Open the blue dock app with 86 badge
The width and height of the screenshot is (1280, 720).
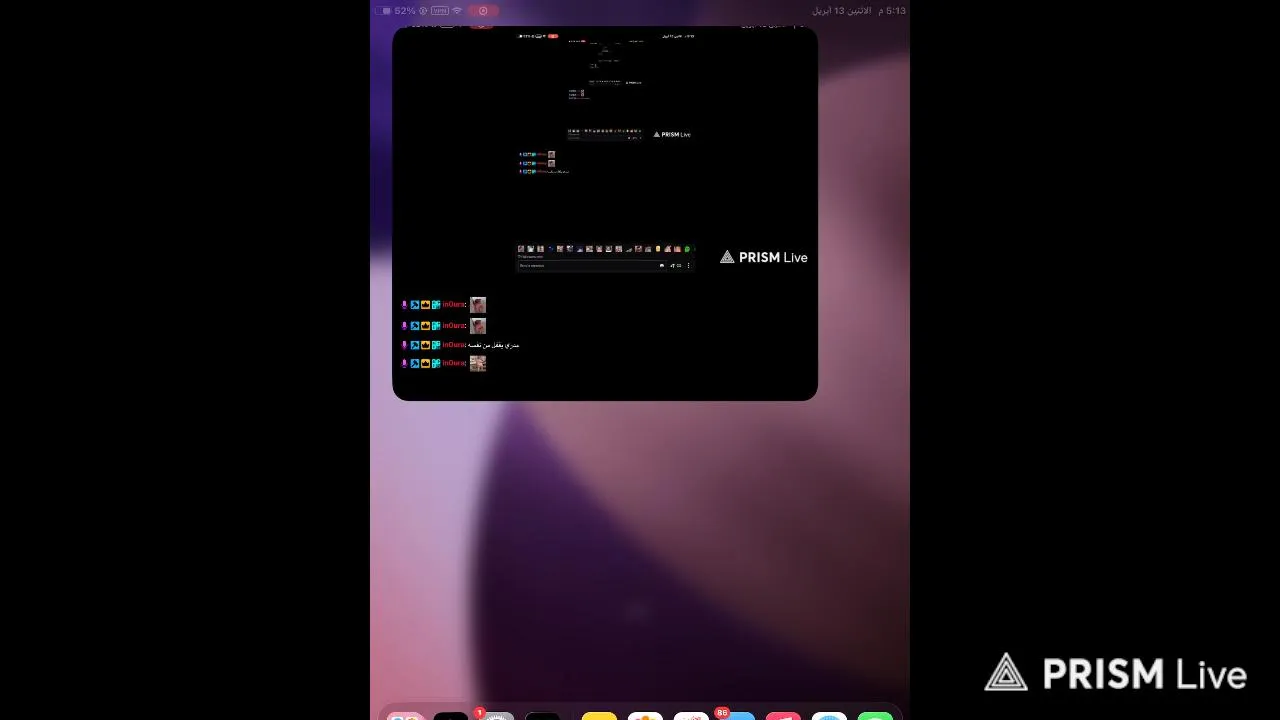738,718
